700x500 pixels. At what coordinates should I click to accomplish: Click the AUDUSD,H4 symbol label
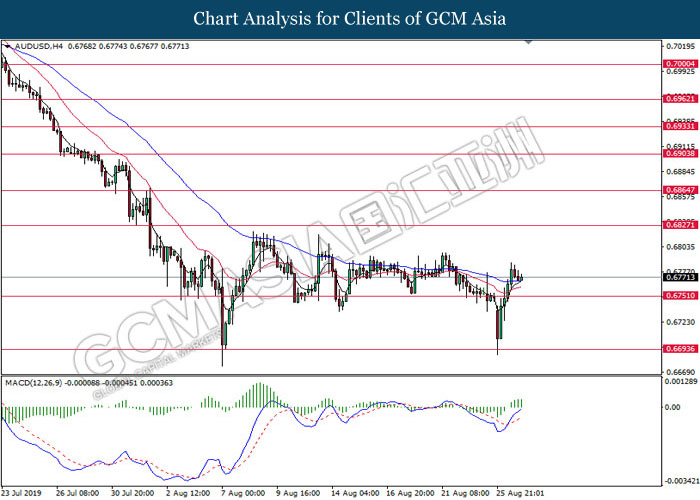36,46
